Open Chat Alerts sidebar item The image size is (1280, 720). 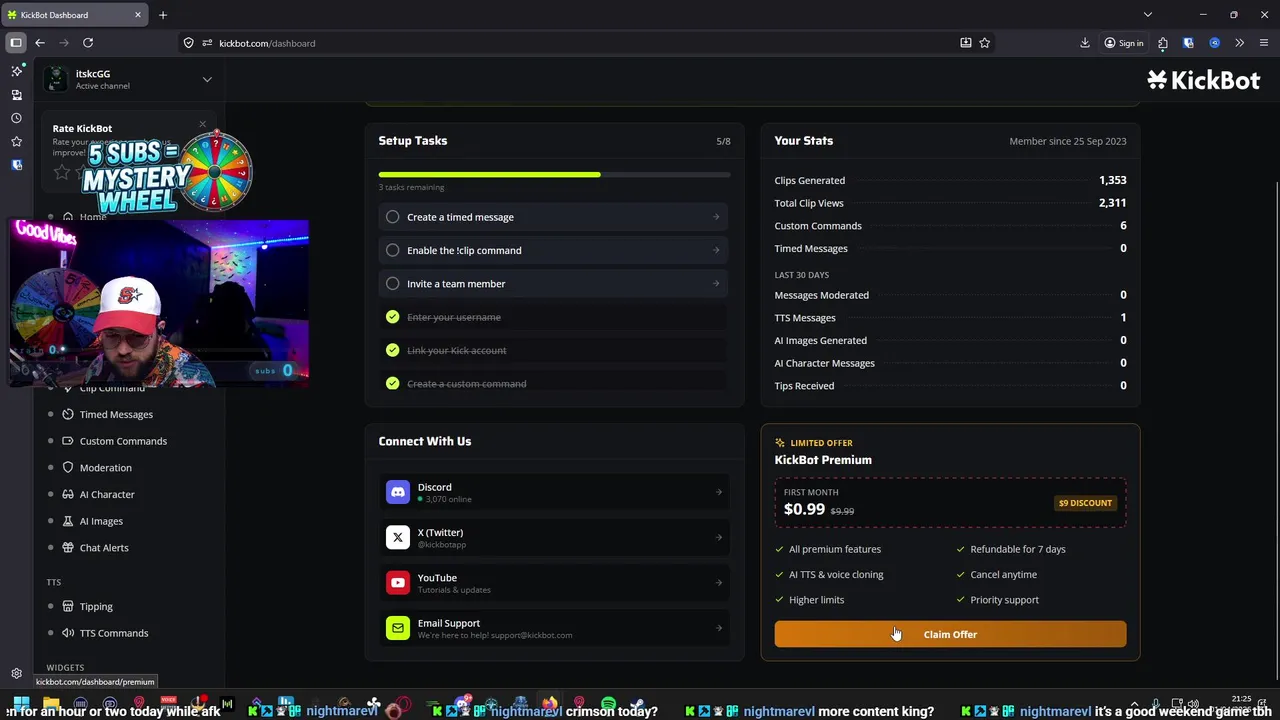104,548
